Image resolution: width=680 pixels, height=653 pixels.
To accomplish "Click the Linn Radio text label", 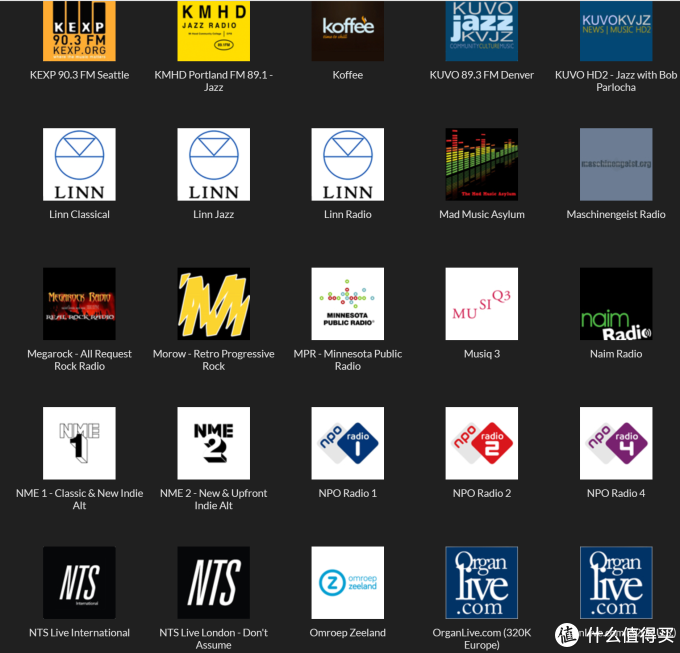I will coord(348,214).
